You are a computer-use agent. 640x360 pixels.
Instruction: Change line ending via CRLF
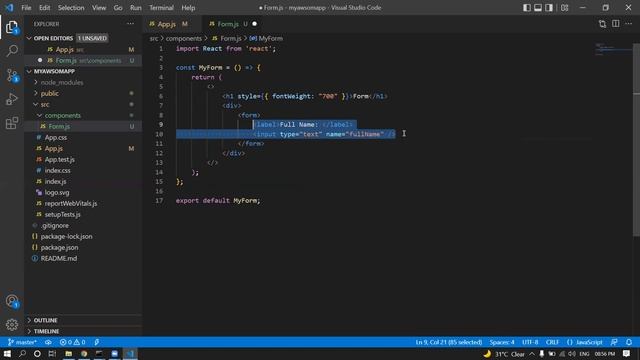(552, 342)
